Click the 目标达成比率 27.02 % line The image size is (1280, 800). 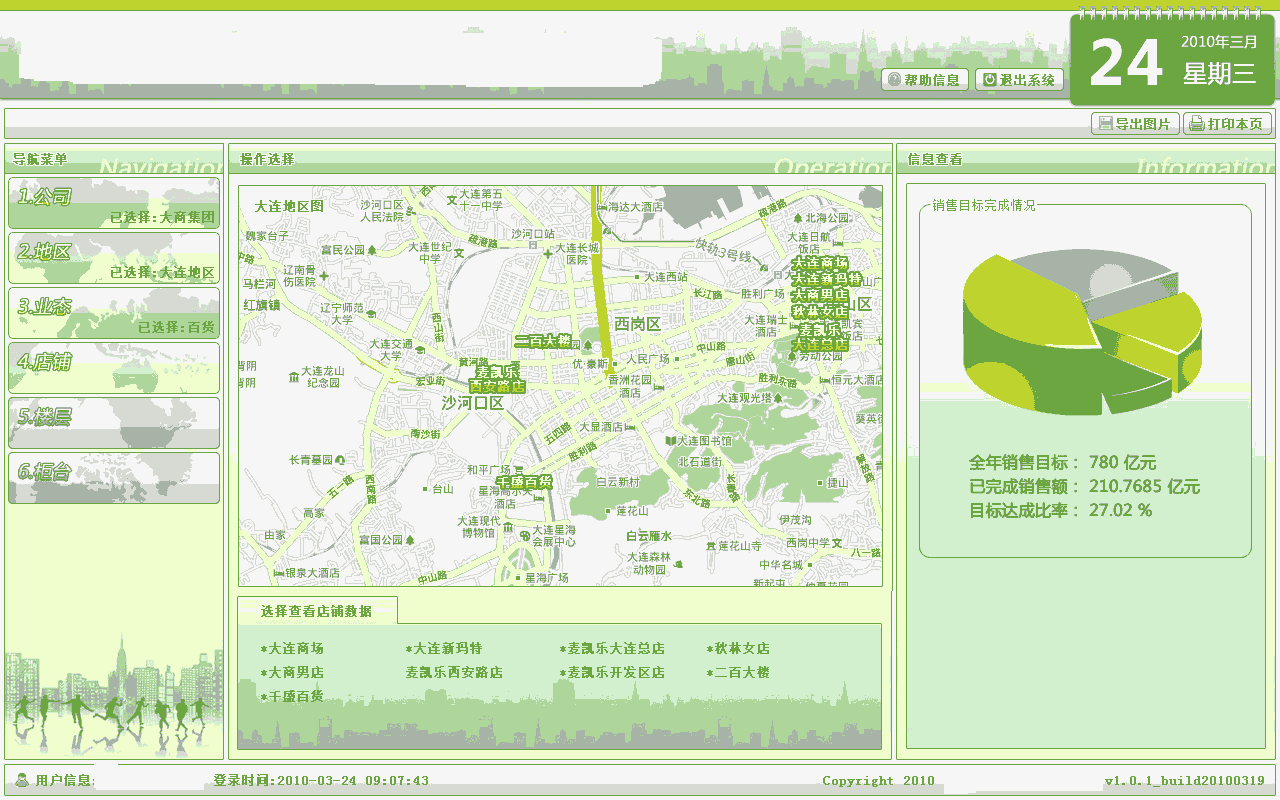[x=1060, y=511]
